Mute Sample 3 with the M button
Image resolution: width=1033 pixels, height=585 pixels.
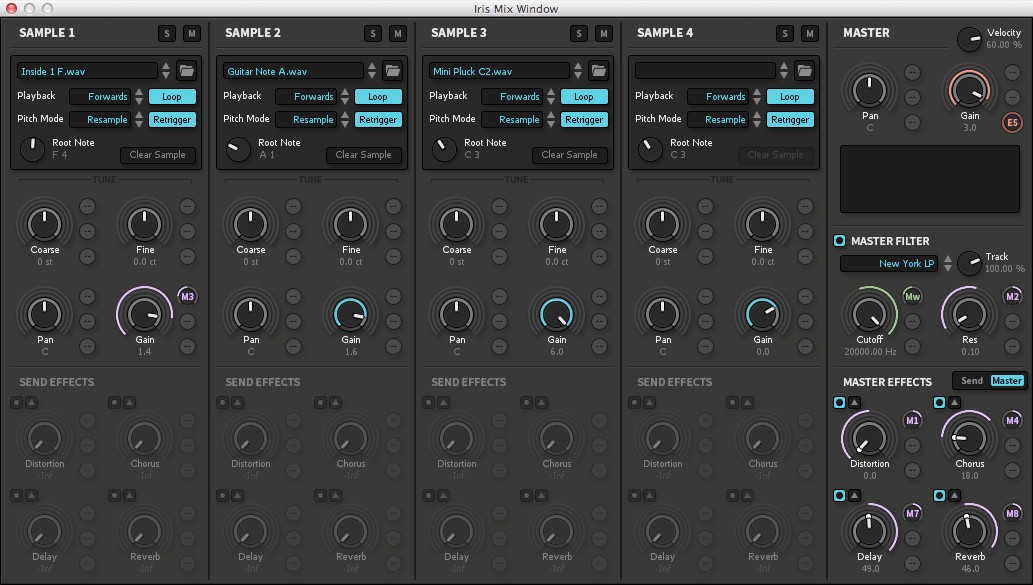coord(603,34)
